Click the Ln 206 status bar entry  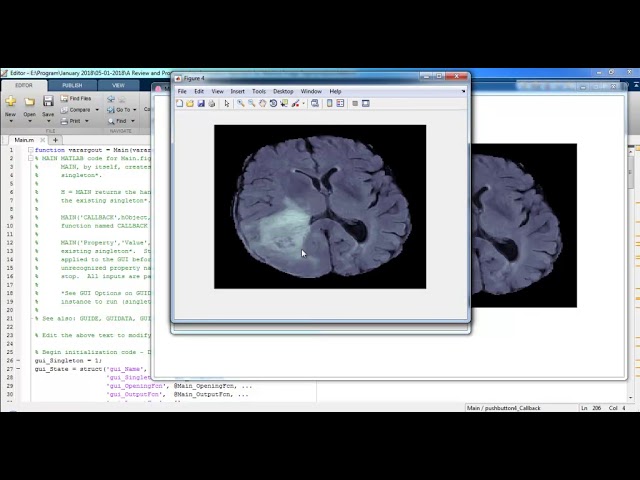(591, 408)
